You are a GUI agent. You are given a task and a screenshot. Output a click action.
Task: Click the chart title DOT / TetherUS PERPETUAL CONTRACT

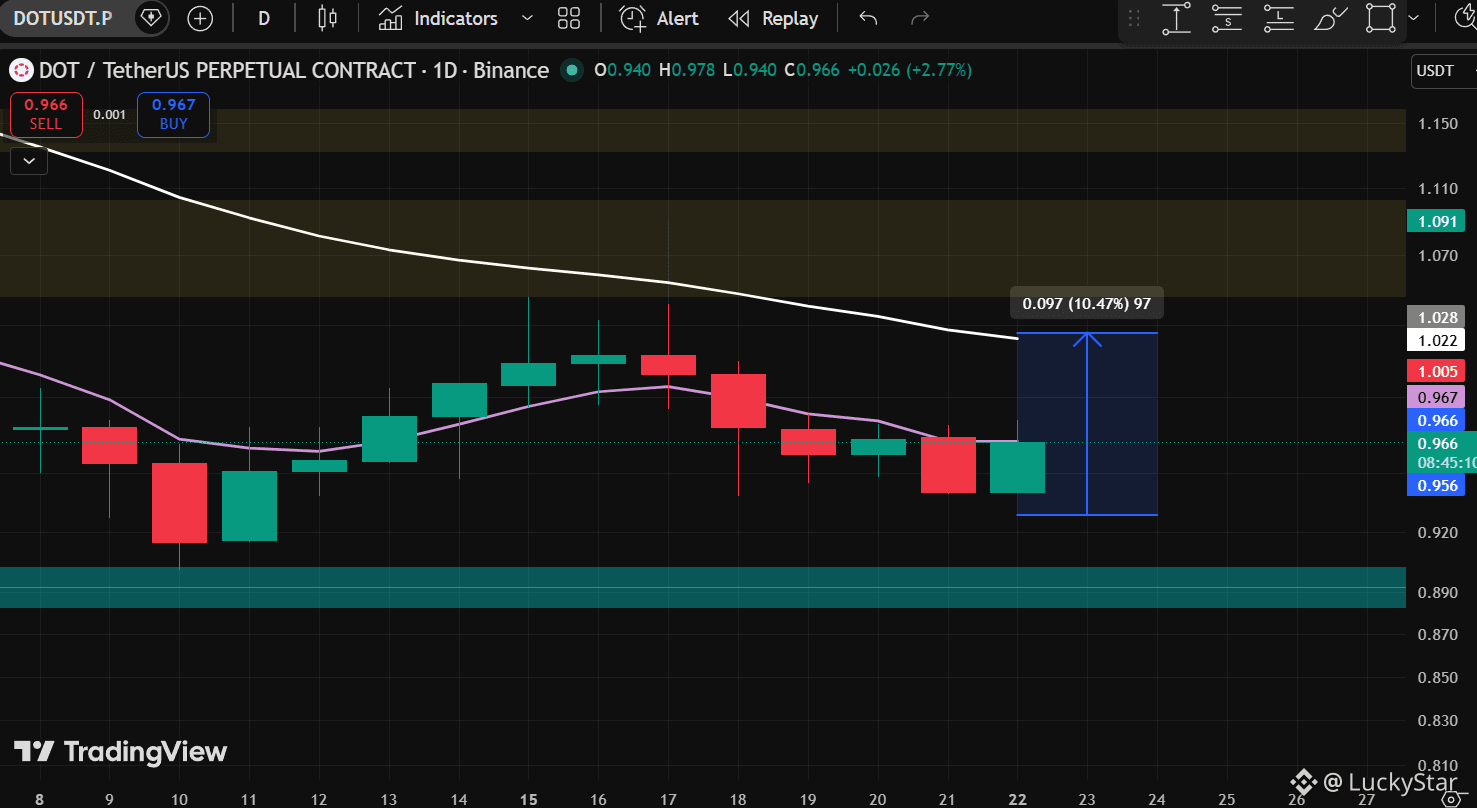[227, 70]
